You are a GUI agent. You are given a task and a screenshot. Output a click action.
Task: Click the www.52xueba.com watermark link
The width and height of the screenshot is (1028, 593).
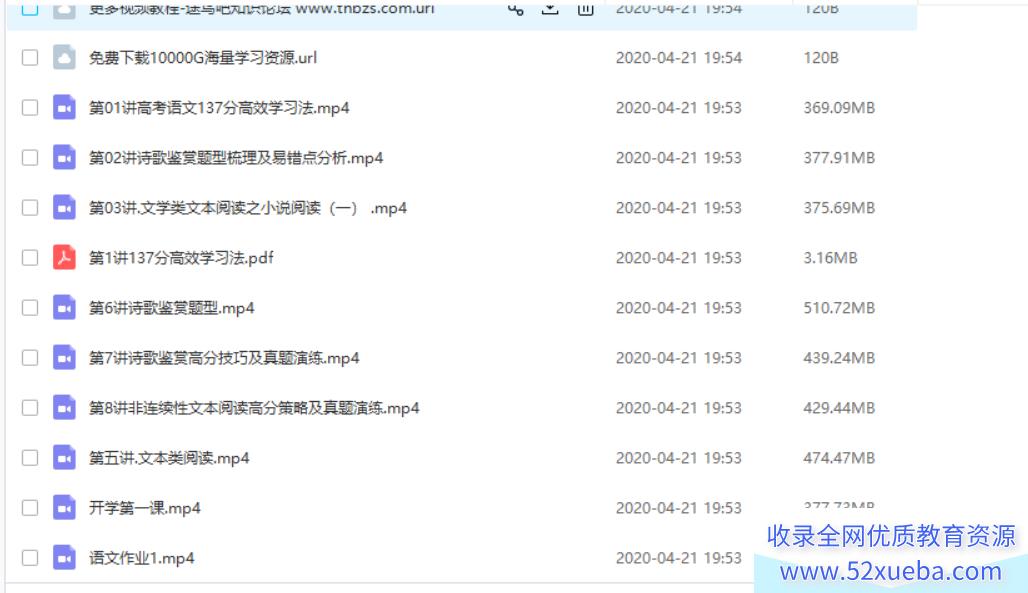(890, 571)
